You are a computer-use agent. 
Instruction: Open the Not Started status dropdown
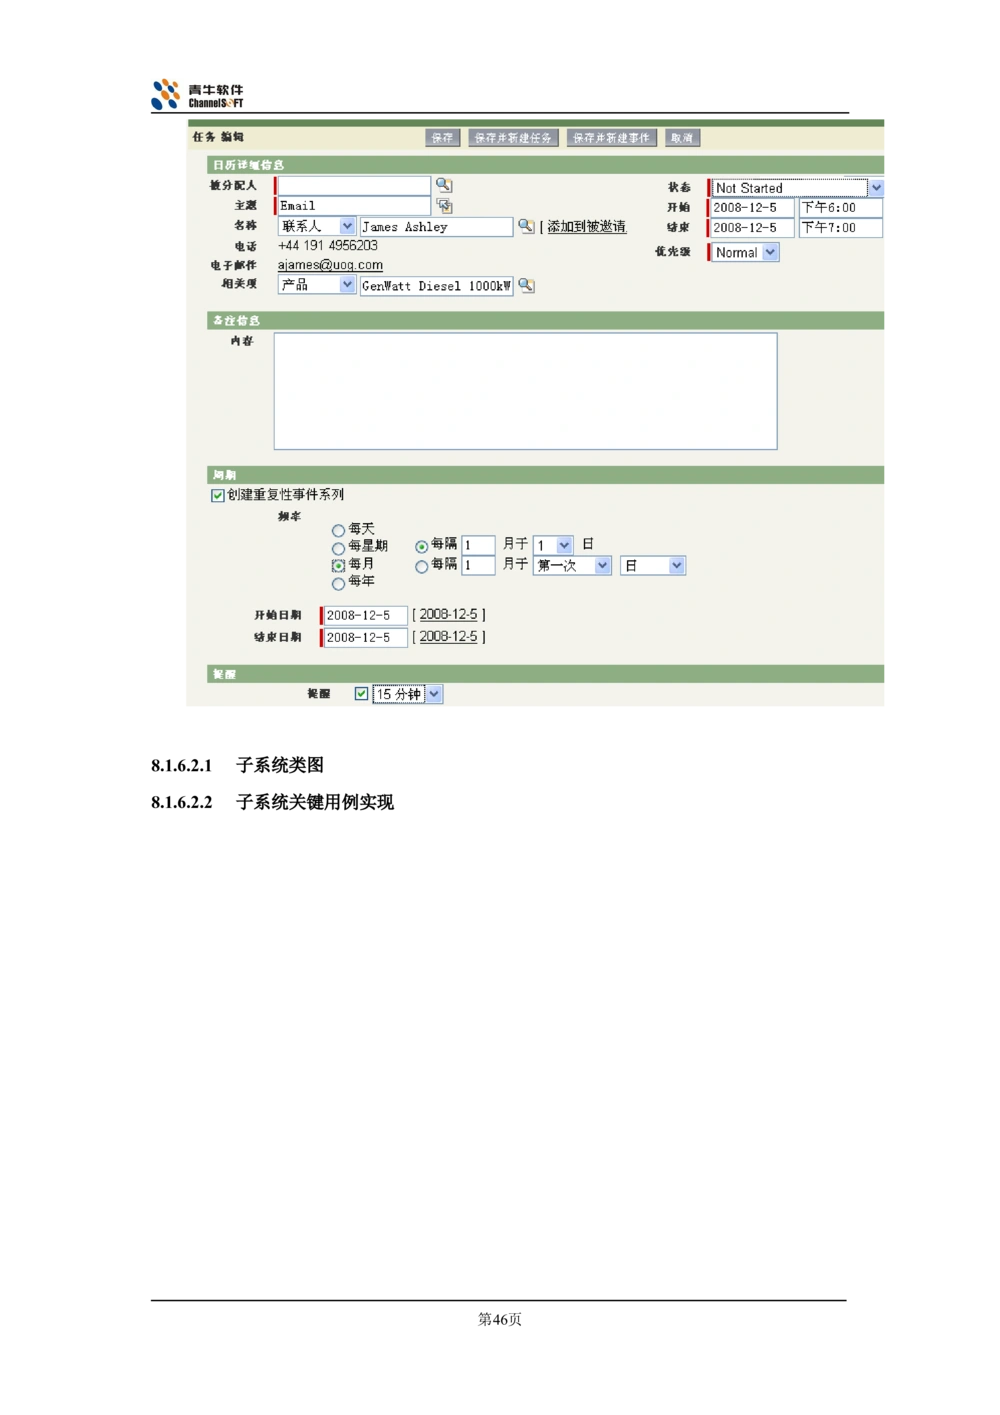click(x=876, y=188)
